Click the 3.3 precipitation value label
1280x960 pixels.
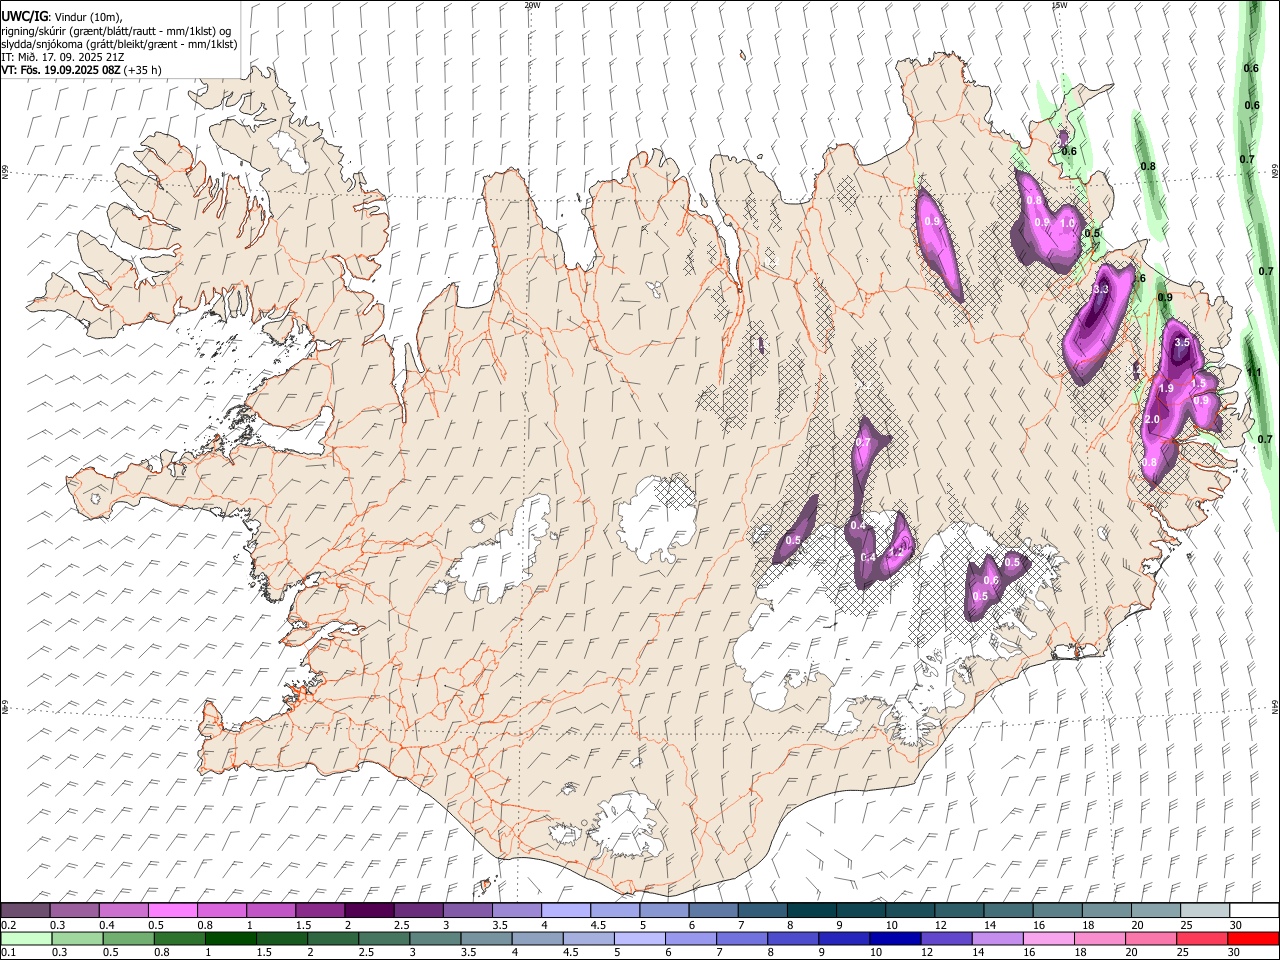click(x=1101, y=289)
